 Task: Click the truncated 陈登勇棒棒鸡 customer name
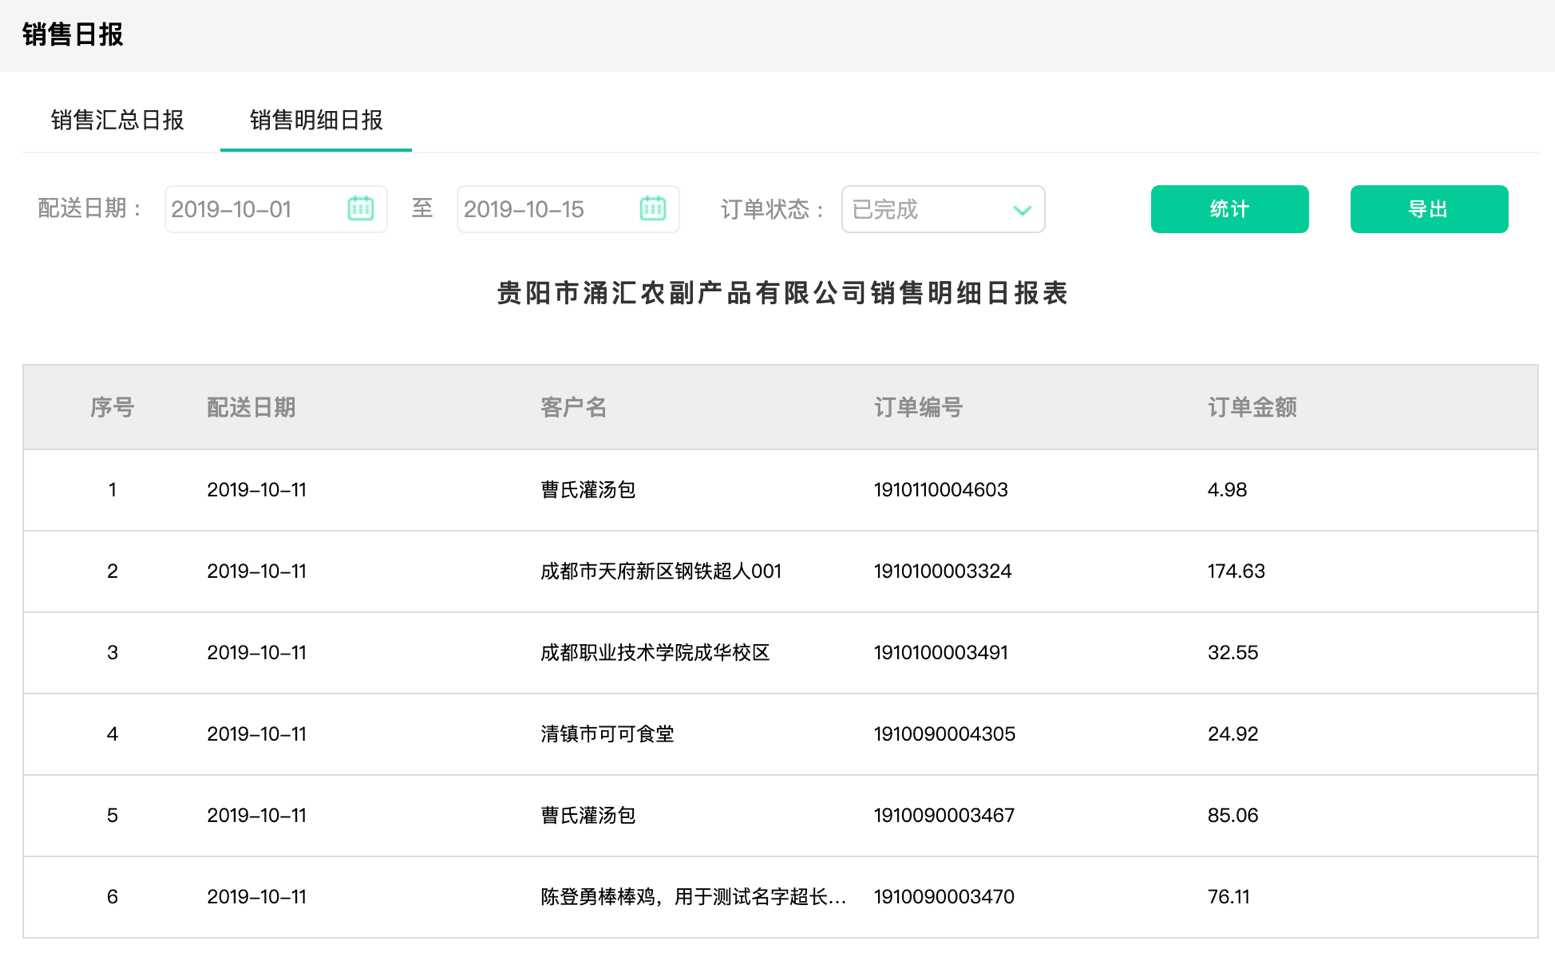click(x=692, y=897)
